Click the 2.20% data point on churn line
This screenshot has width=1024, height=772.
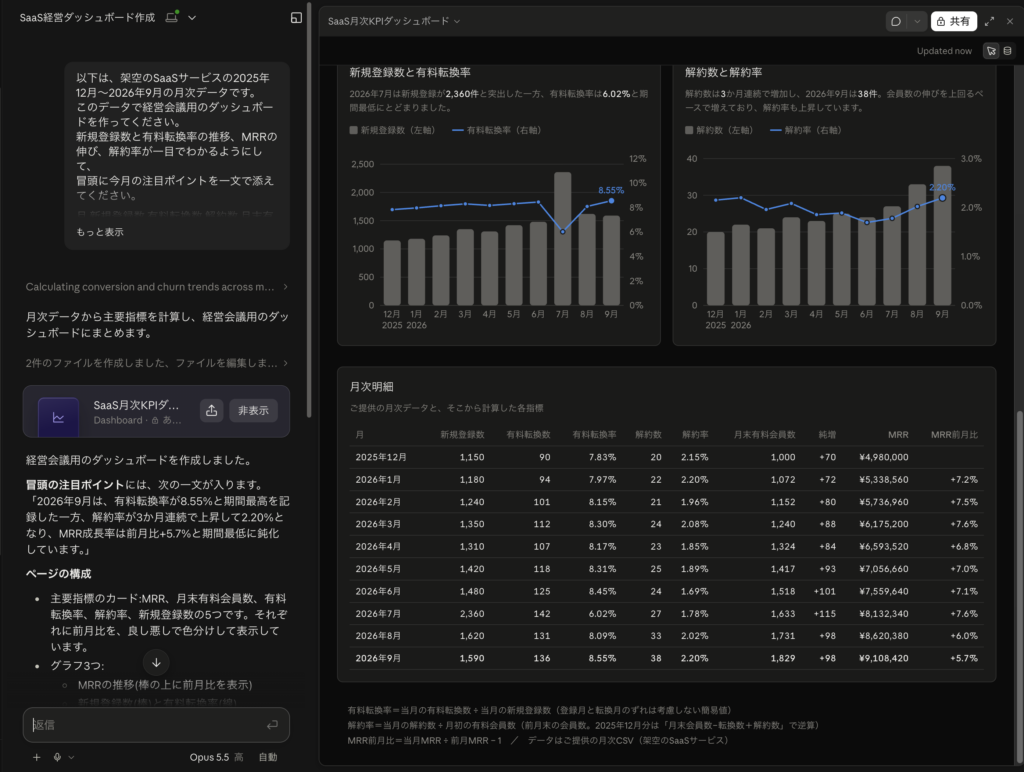coord(942,198)
